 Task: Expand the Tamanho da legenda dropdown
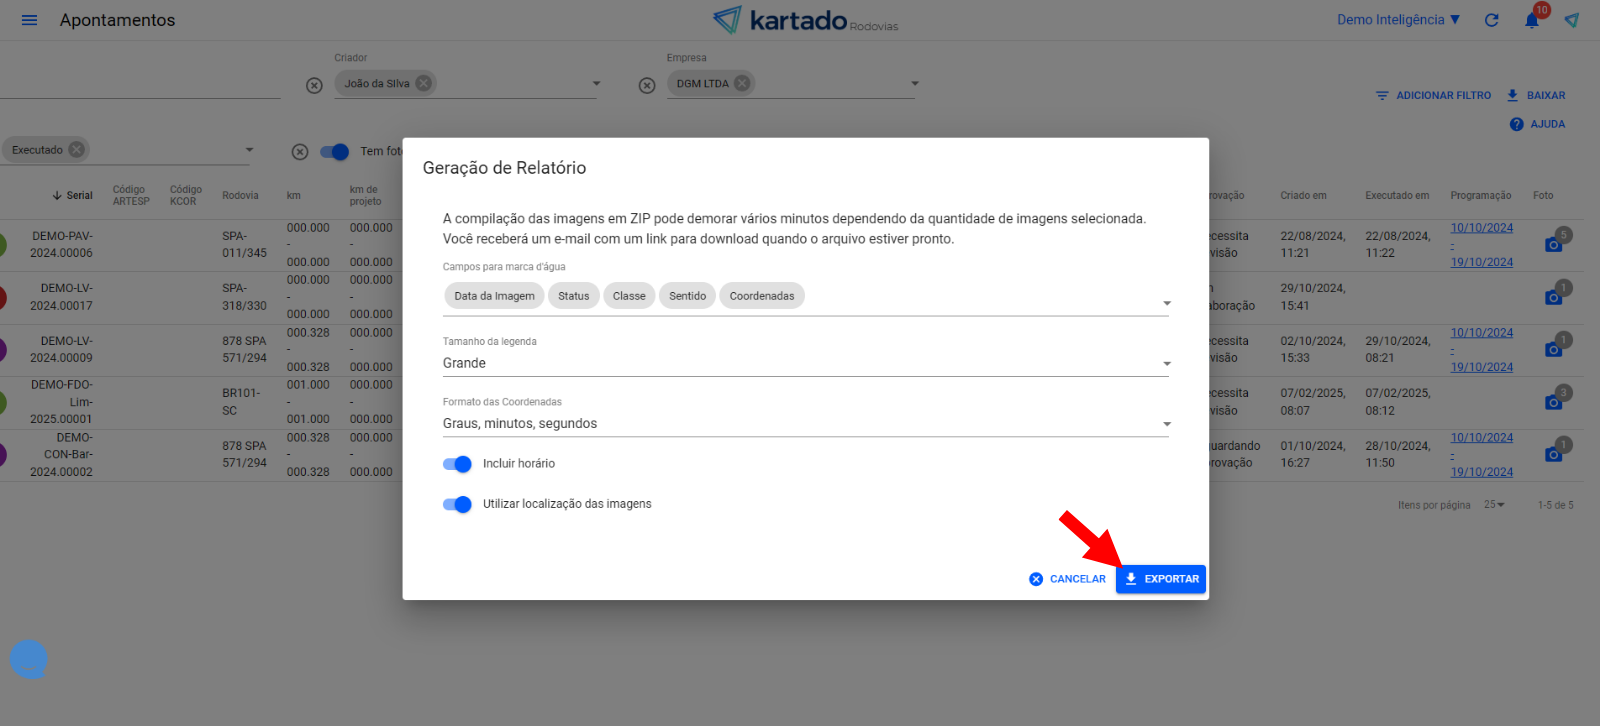coord(805,364)
